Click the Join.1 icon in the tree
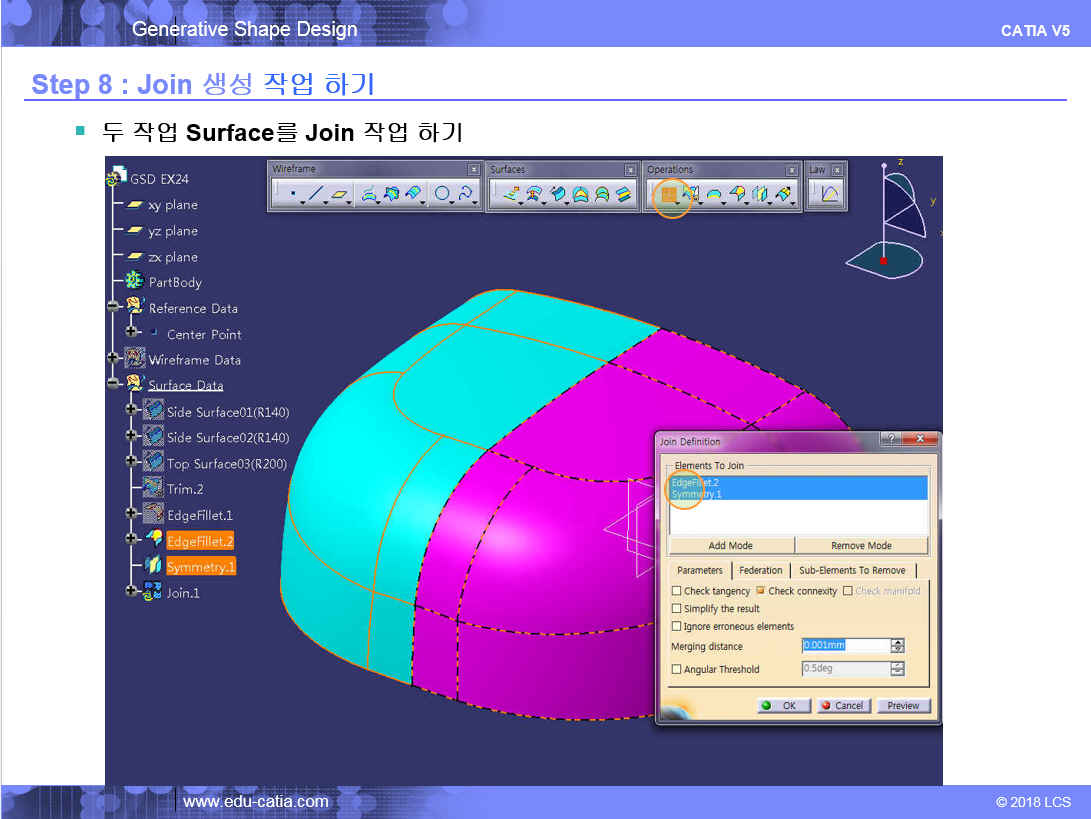The width and height of the screenshot is (1091, 819). [153, 592]
